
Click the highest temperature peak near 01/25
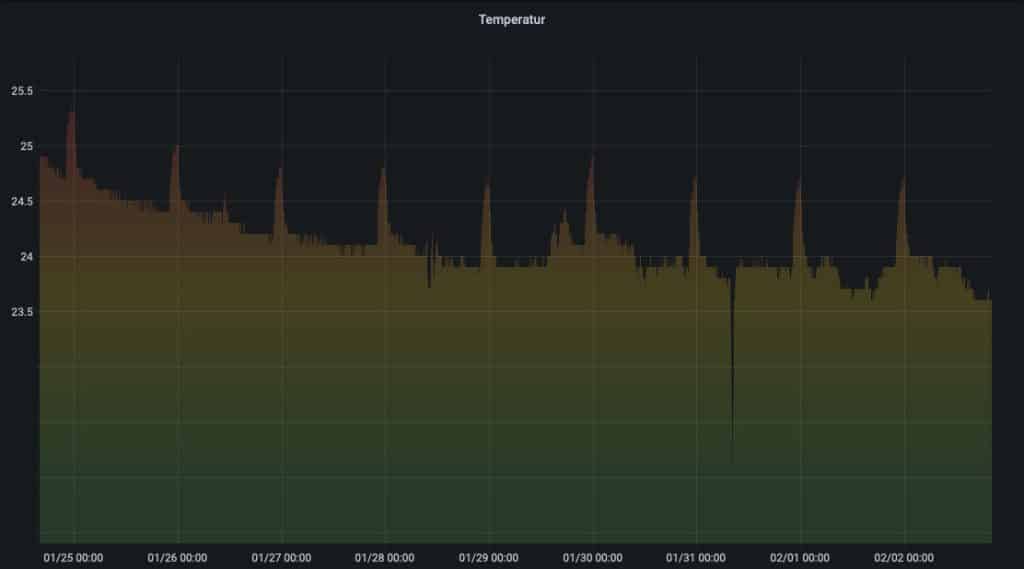[71, 115]
